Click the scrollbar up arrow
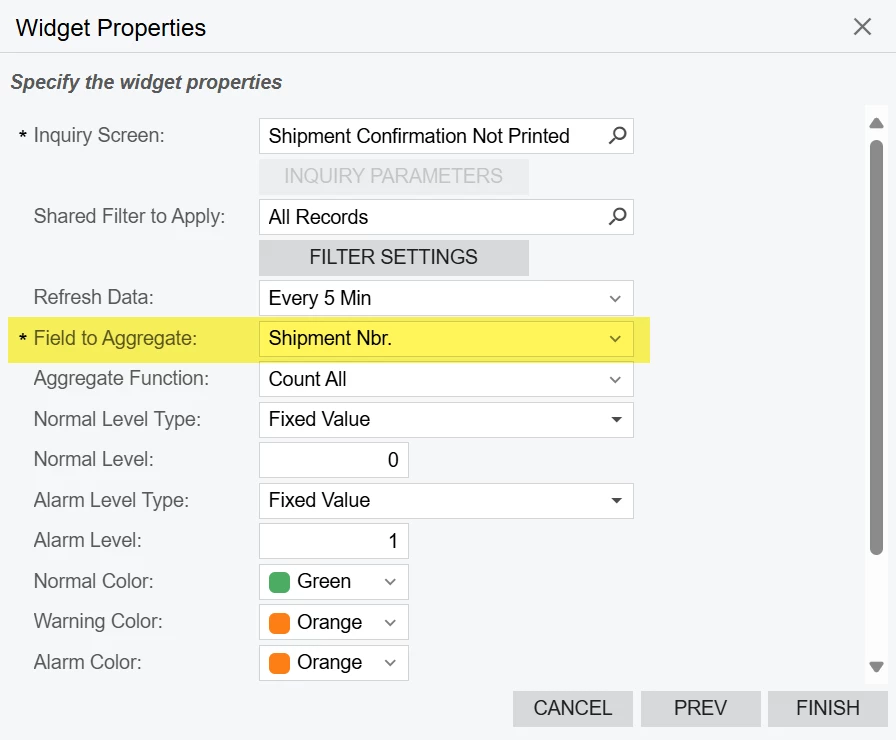 point(876,123)
